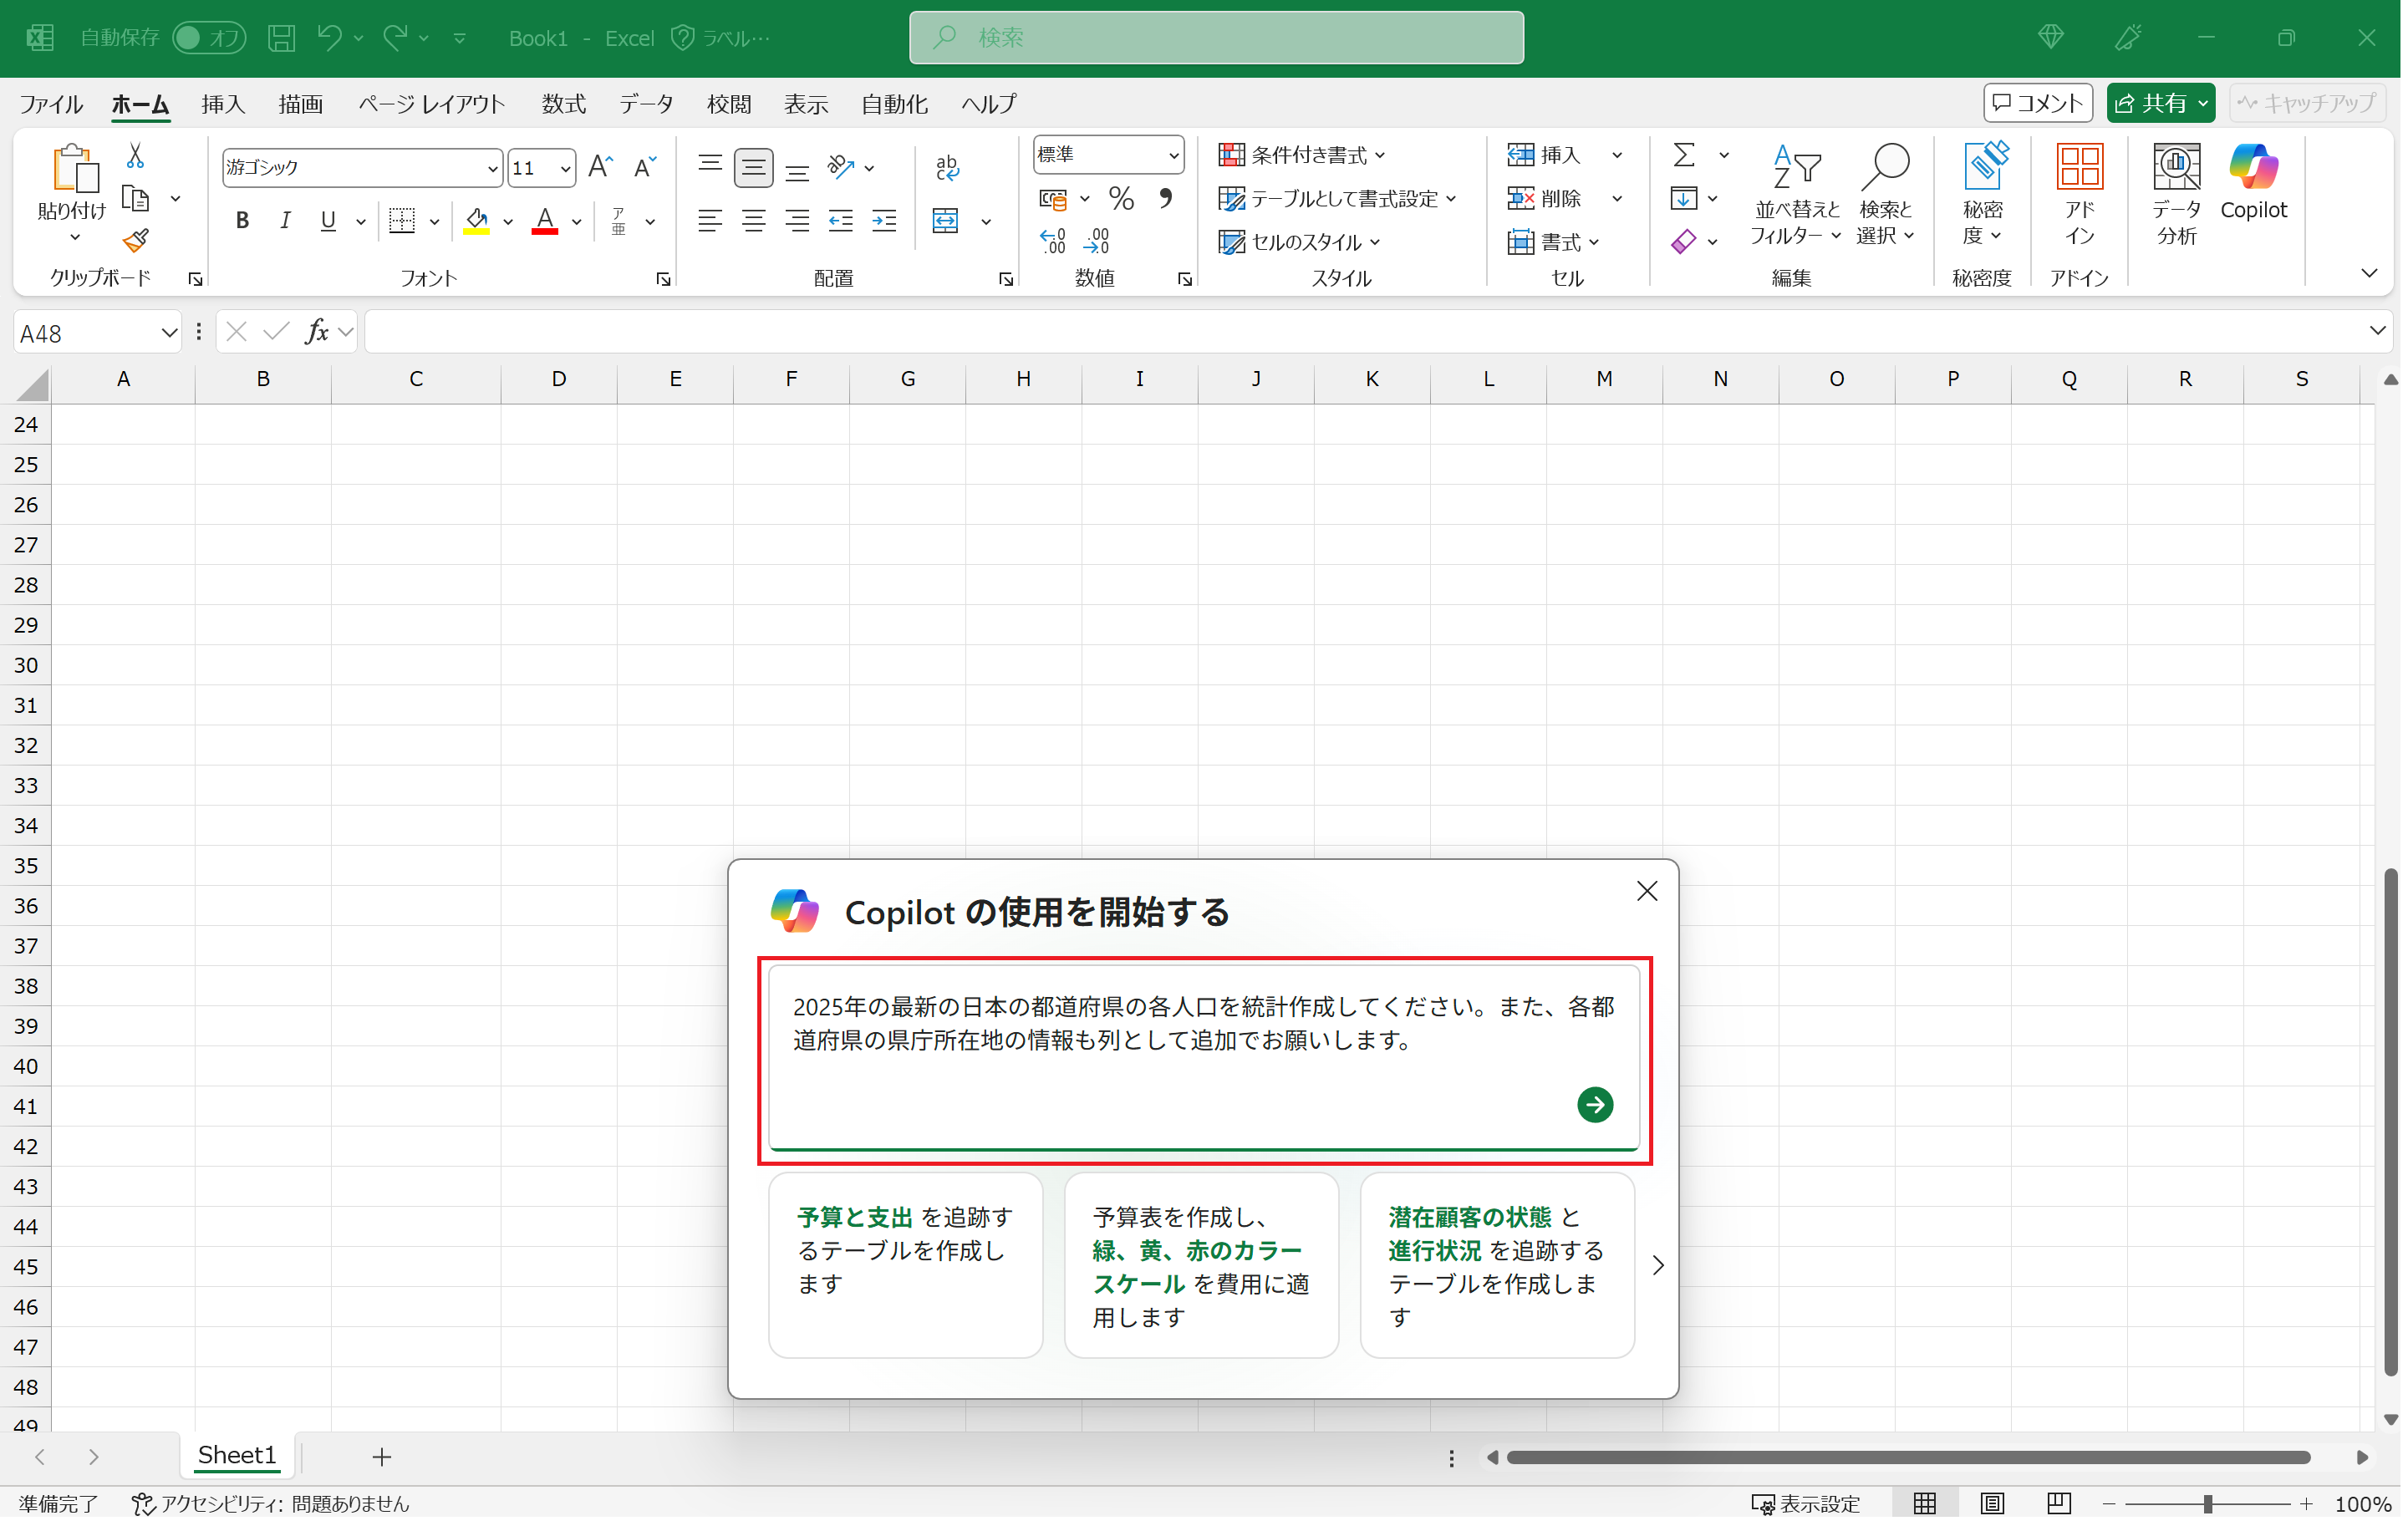
Task: Open the データ ribbon tab
Action: click(647, 104)
